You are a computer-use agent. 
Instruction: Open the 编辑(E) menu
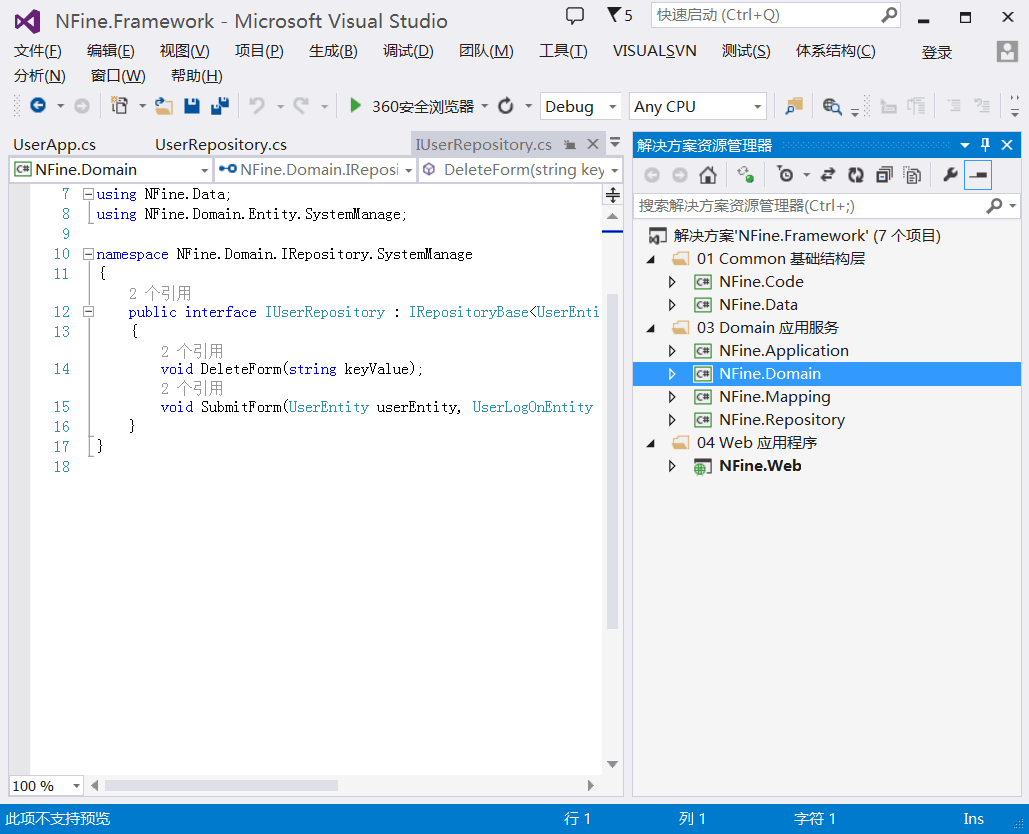click(111, 51)
